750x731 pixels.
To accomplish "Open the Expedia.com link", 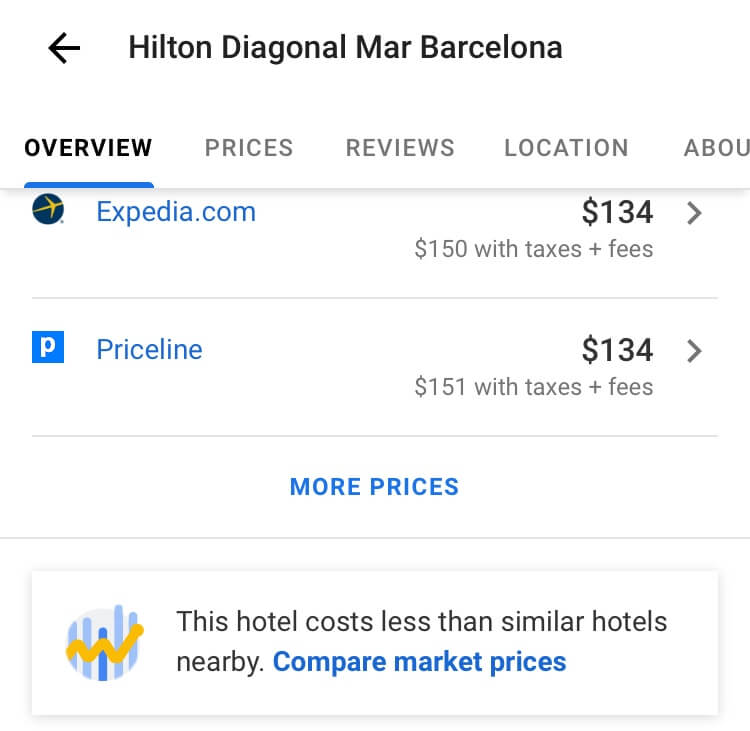I will pyautogui.click(x=176, y=212).
